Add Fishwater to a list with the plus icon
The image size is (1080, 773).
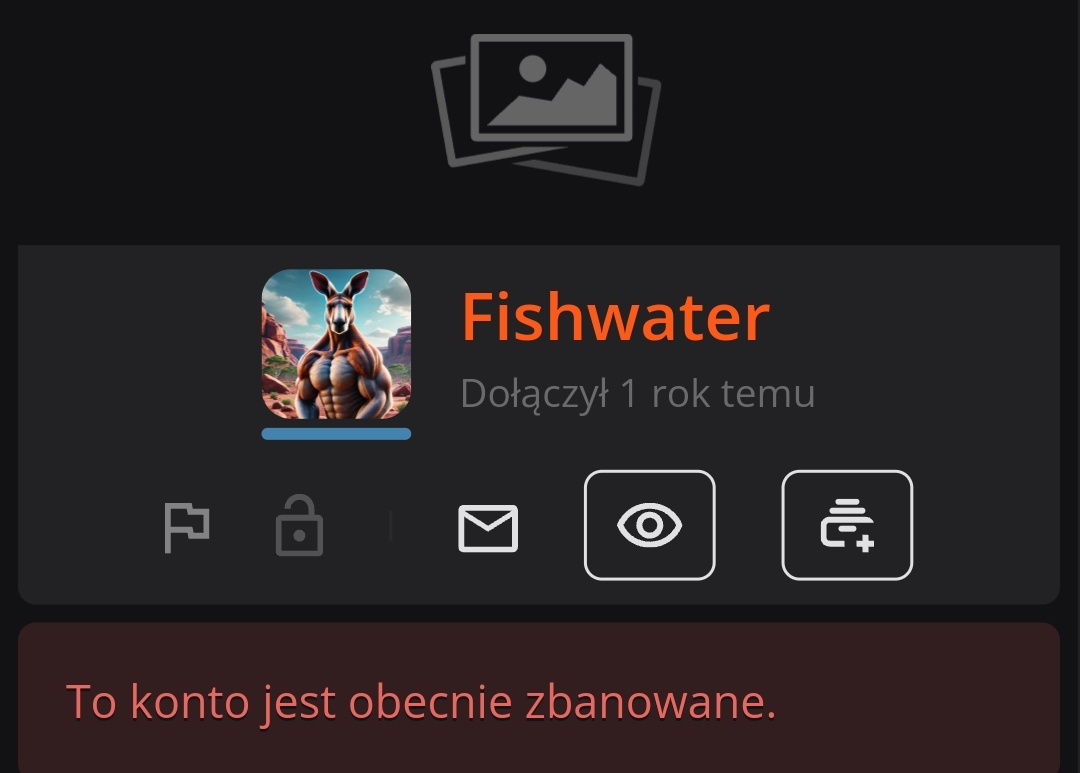tap(847, 525)
